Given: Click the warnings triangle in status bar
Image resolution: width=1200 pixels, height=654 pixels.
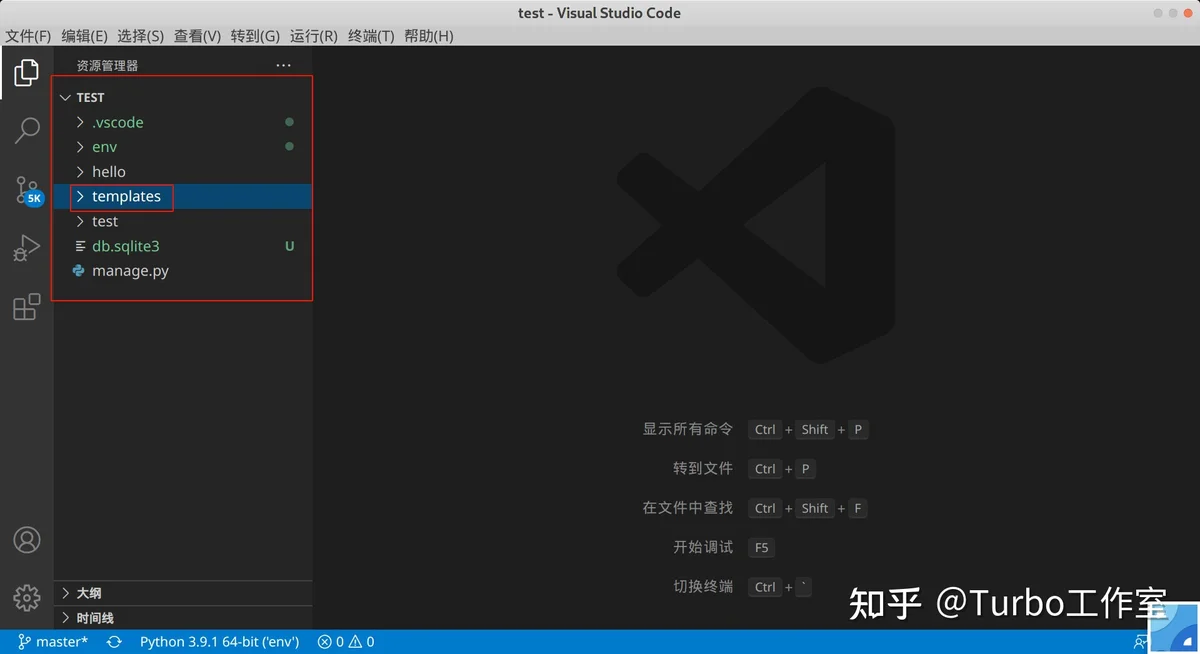Looking at the screenshot, I should [357, 642].
